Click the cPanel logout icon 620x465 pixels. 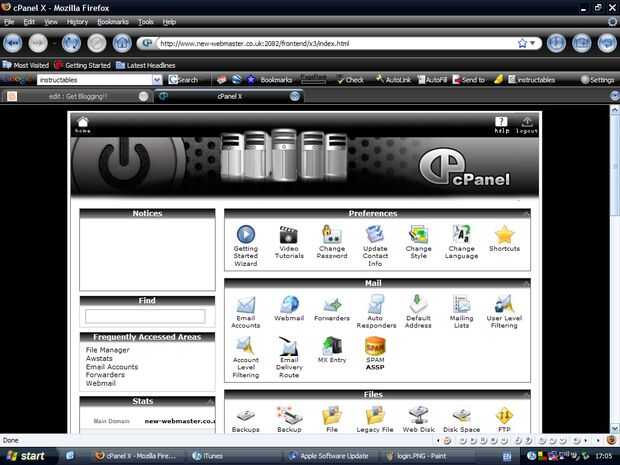point(527,125)
